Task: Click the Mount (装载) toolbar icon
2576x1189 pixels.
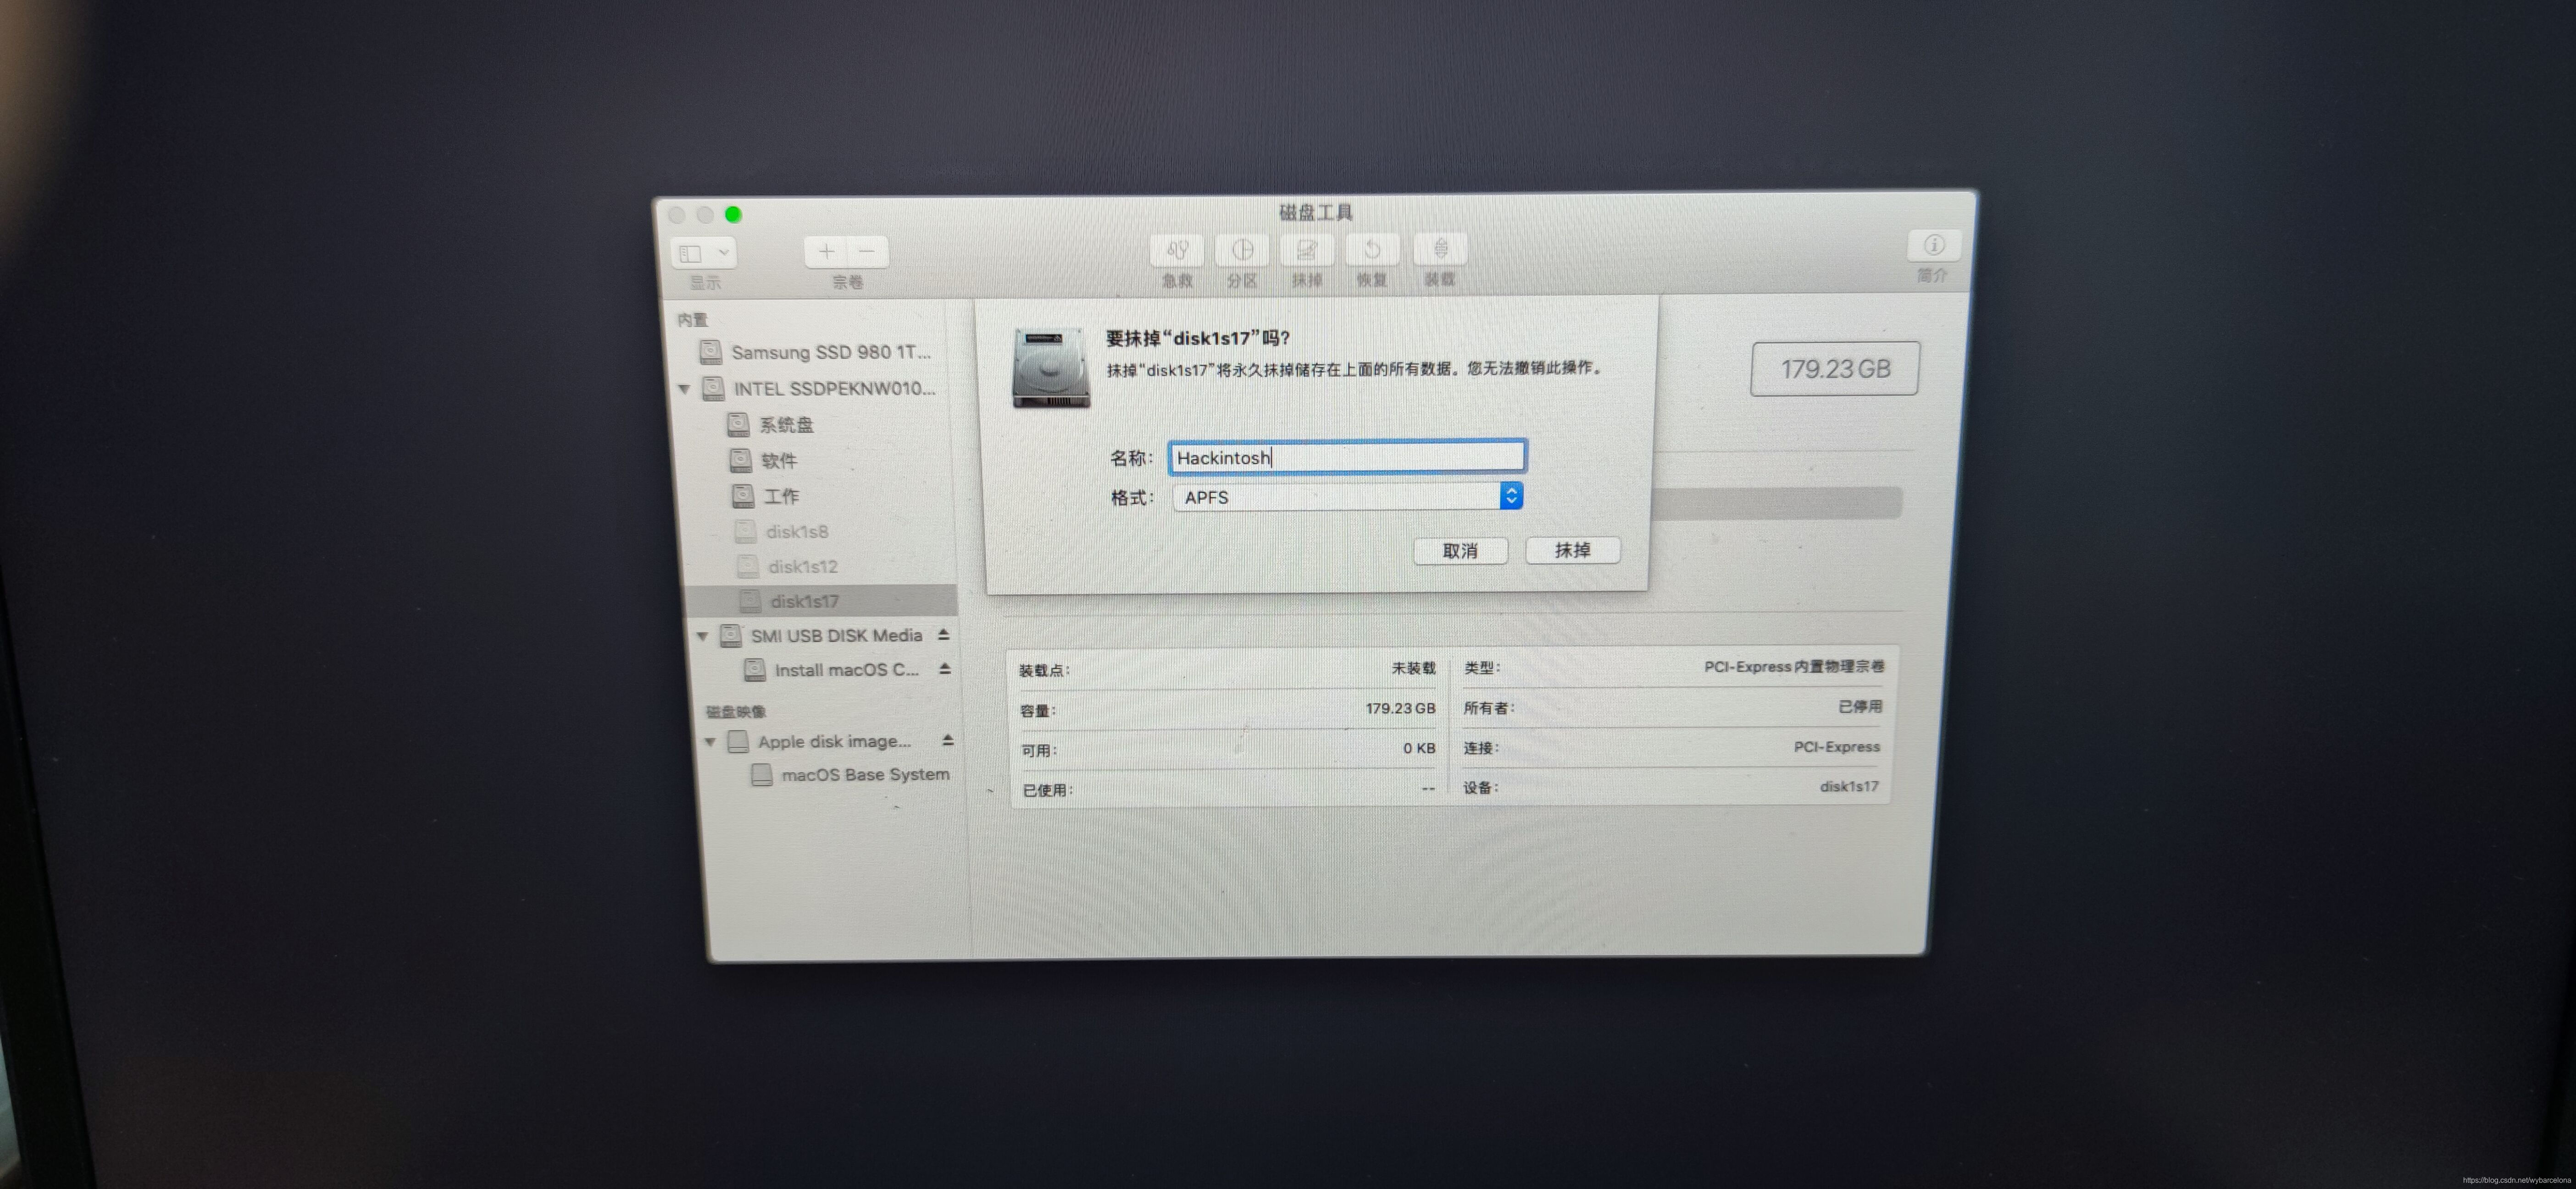Action: [x=1440, y=250]
